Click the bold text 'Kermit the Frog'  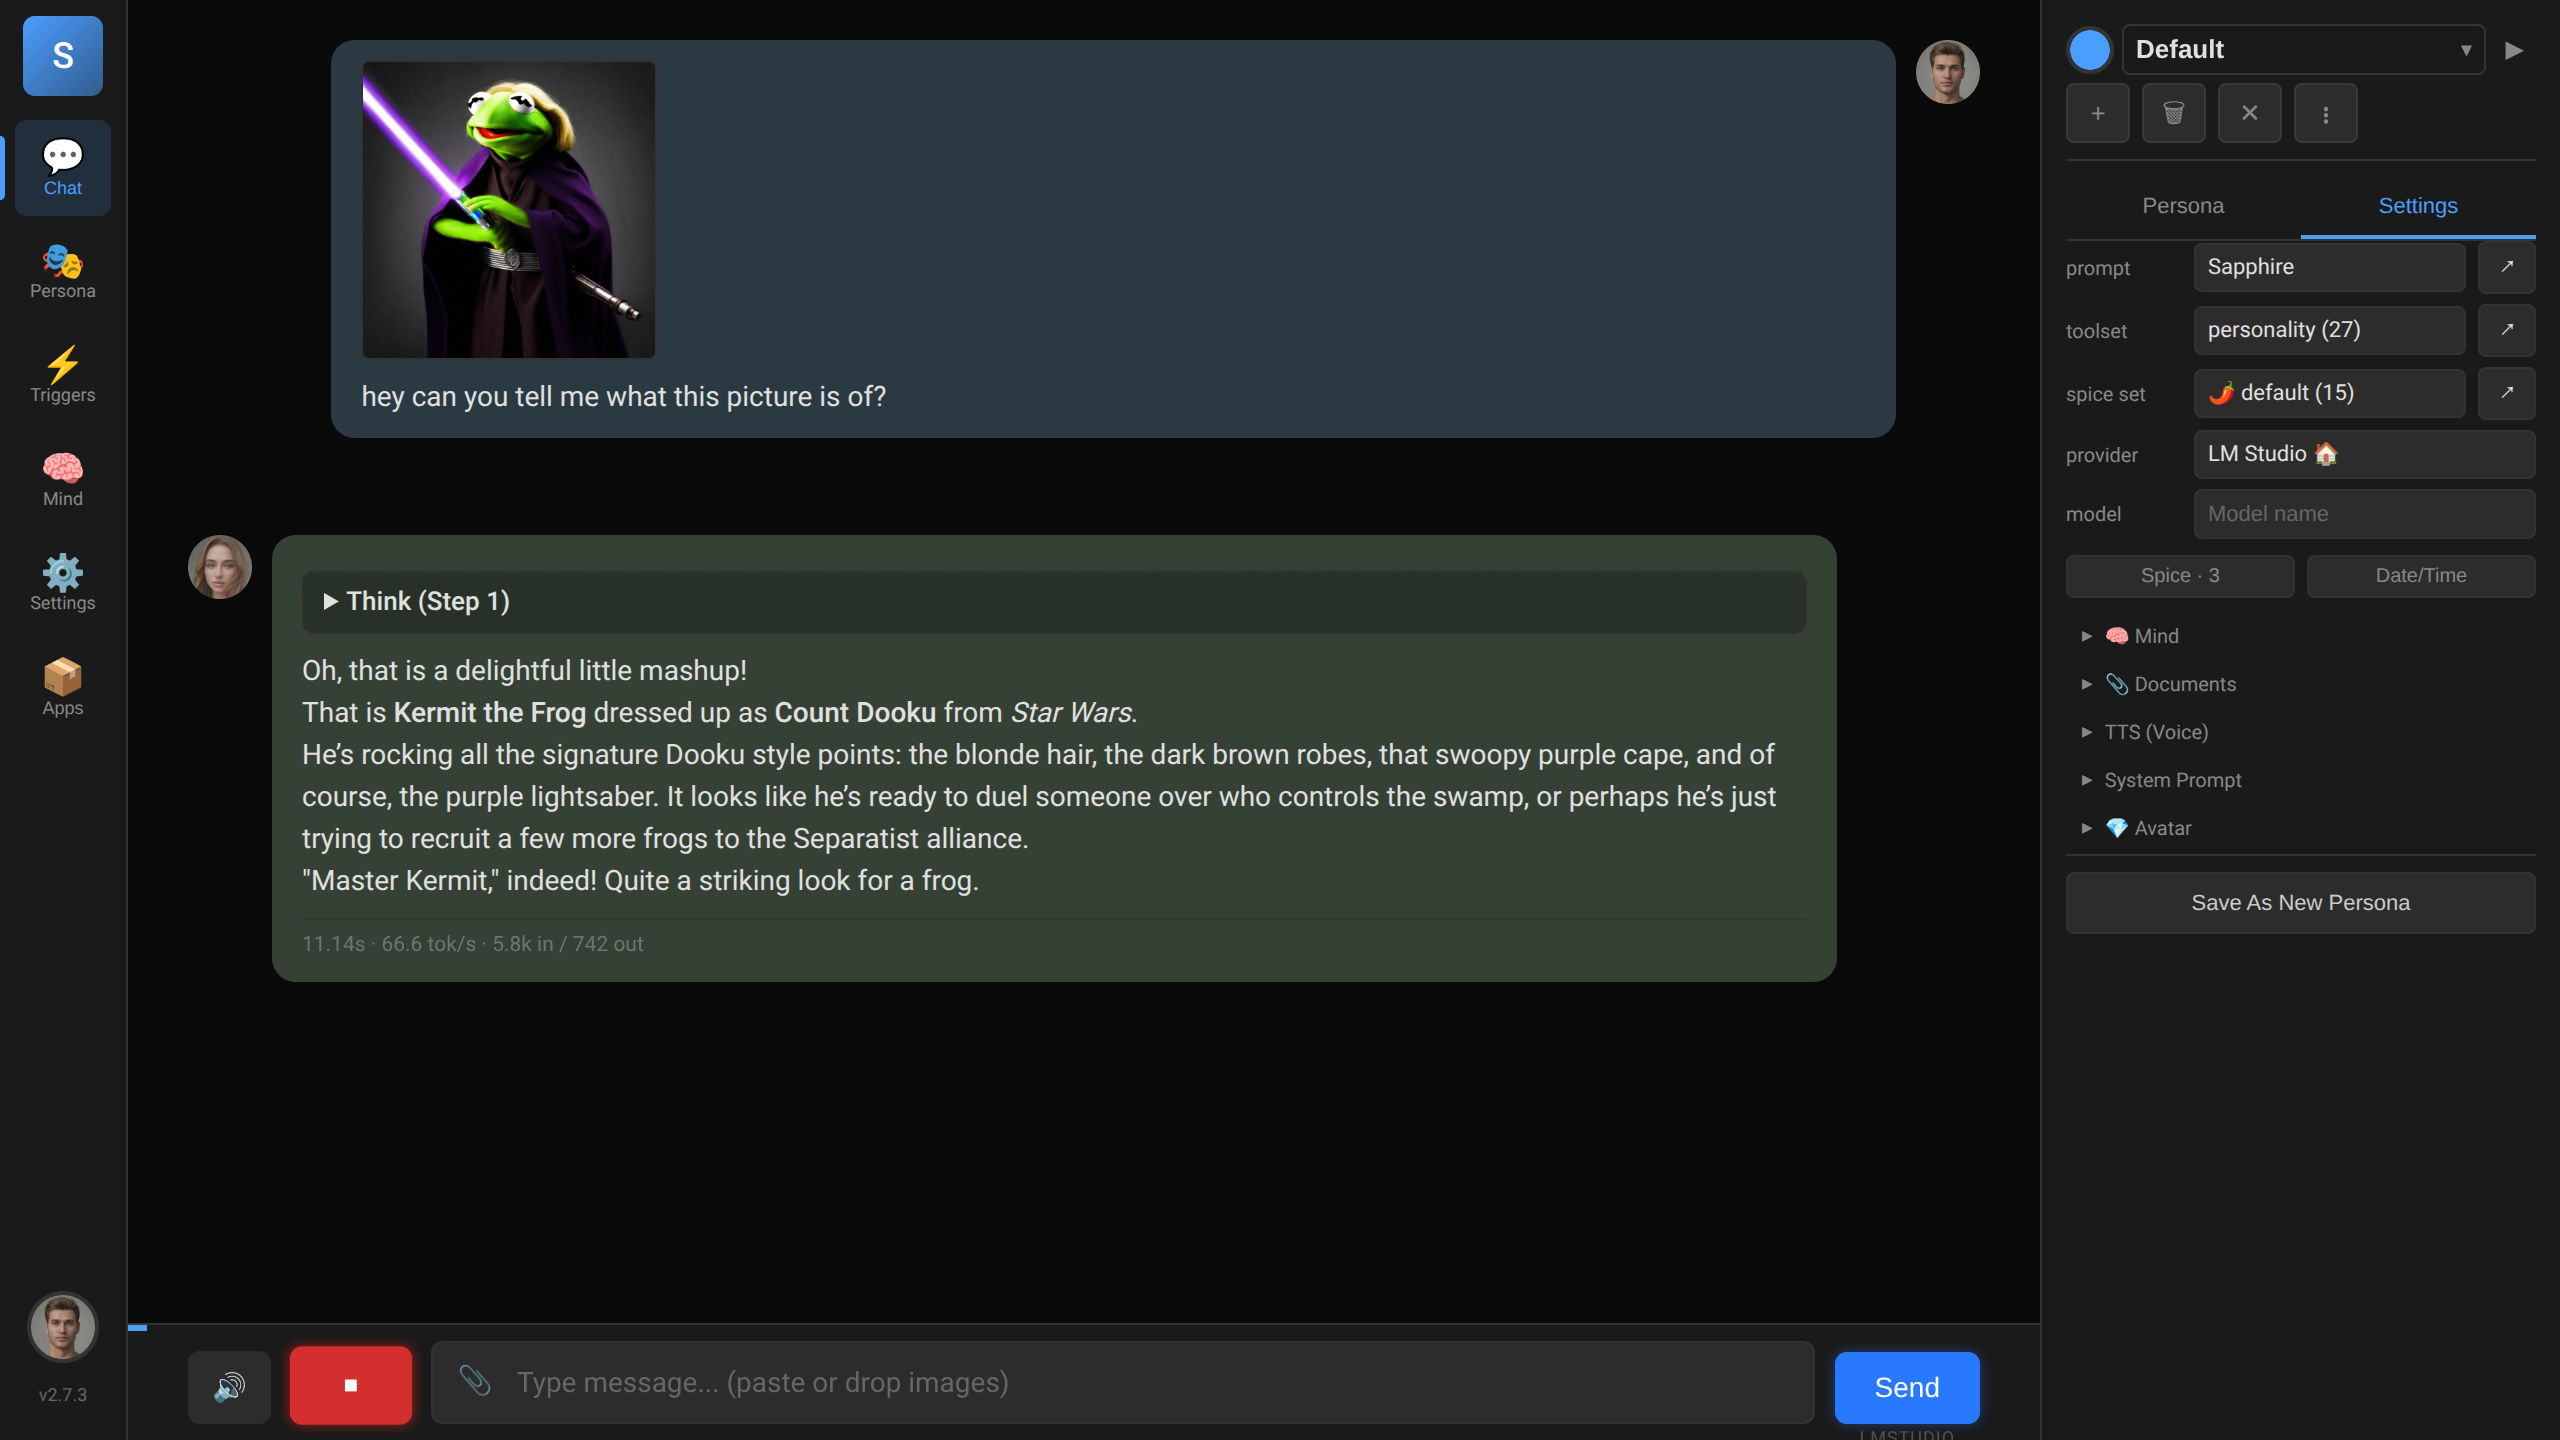[x=490, y=713]
